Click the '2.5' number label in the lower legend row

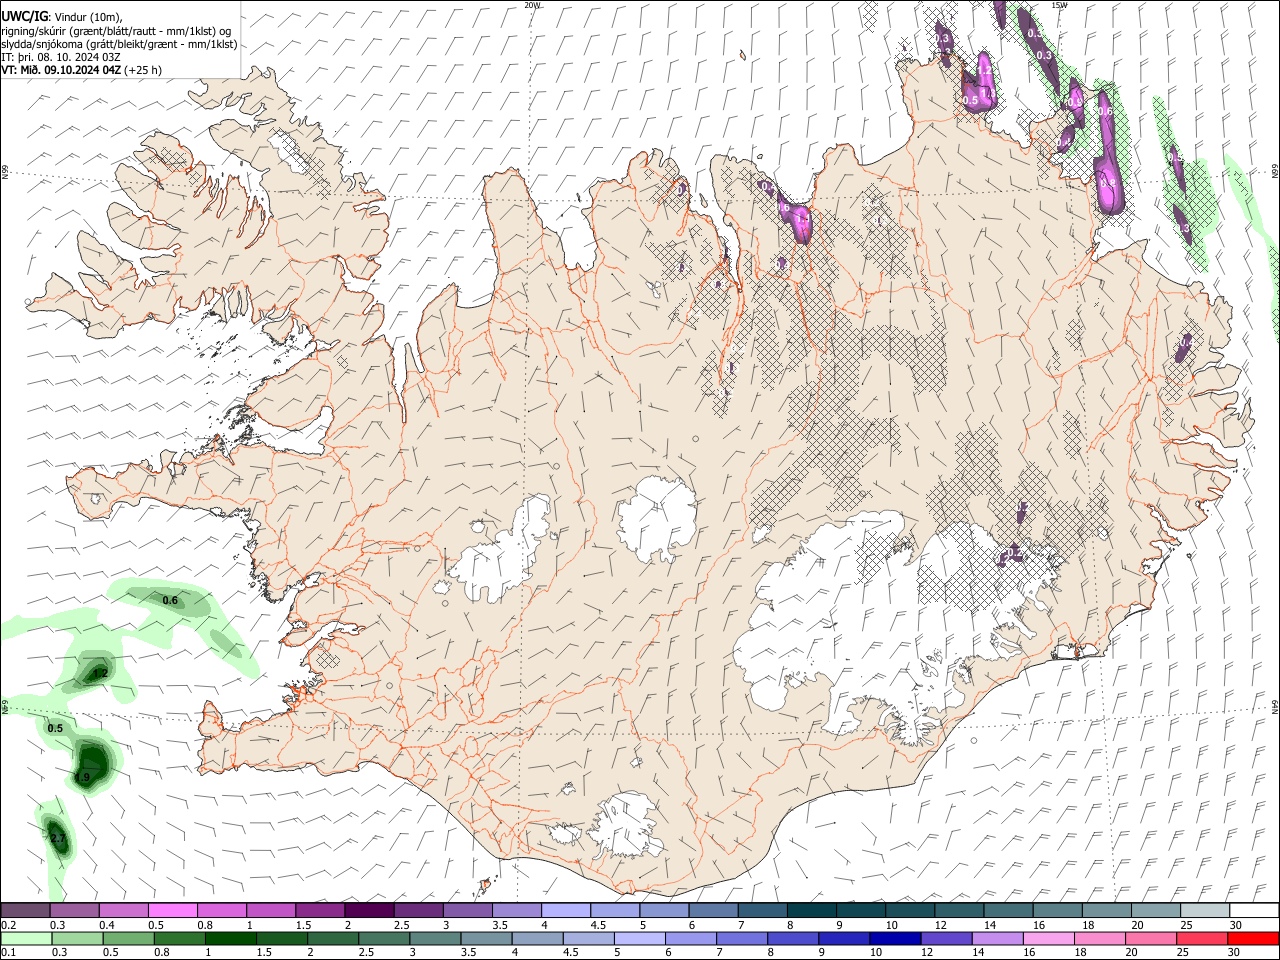[366, 952]
